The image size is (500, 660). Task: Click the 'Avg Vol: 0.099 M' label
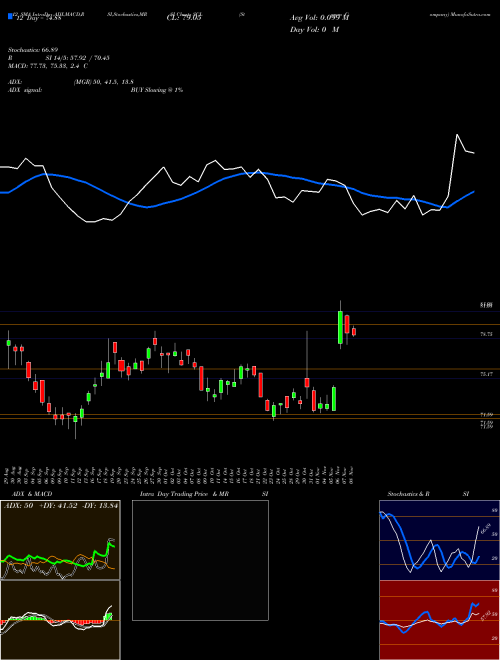[320, 18]
